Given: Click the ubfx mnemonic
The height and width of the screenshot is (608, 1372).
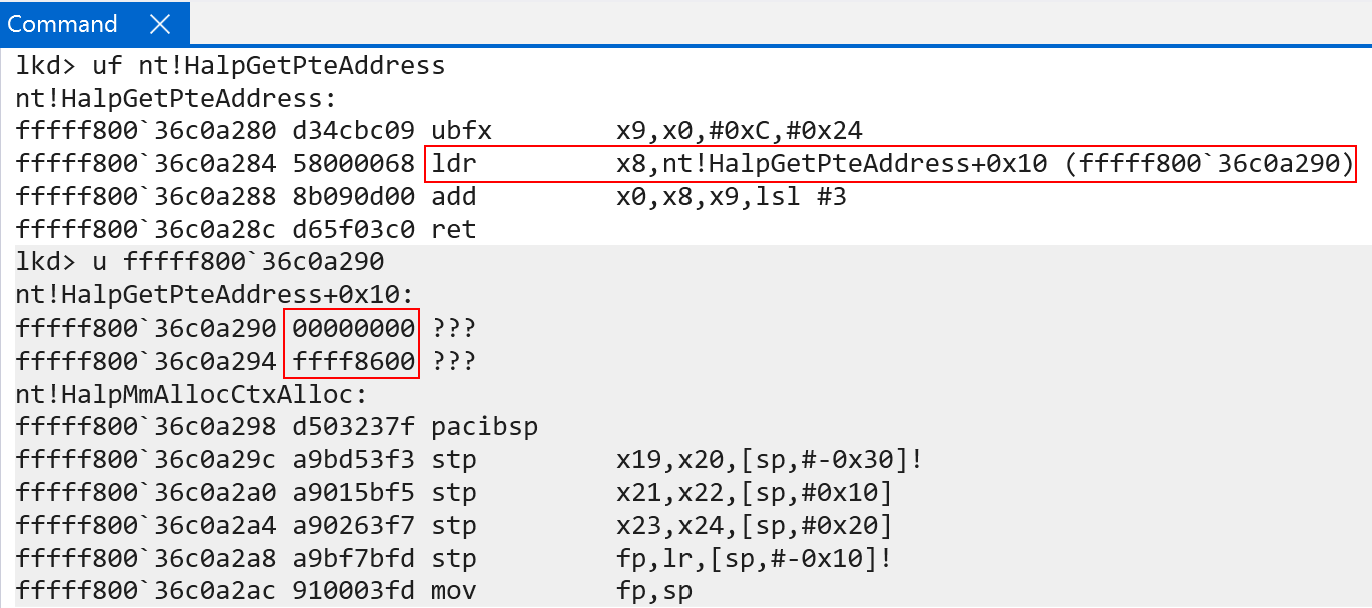Looking at the screenshot, I should [x=462, y=132].
